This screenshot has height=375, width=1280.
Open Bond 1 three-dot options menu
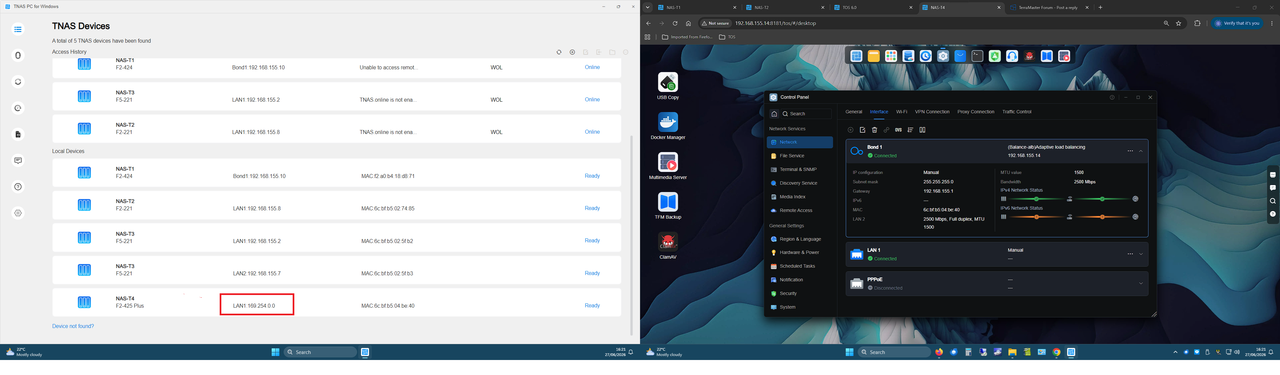(x=1130, y=151)
